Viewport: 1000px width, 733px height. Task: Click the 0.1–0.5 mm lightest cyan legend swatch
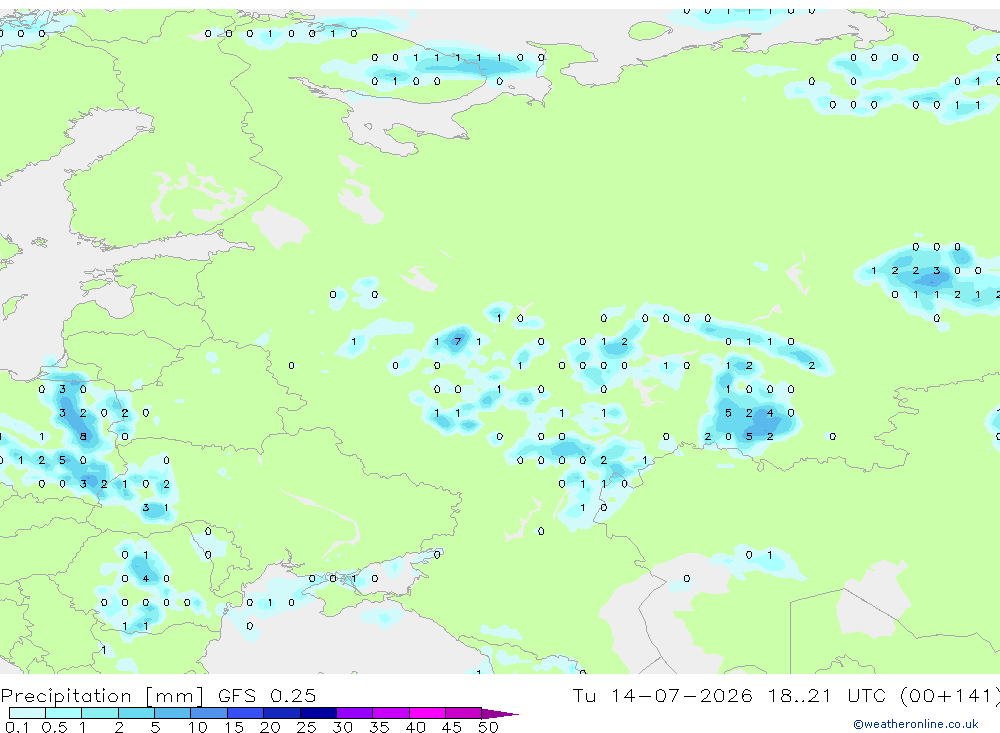27,713
